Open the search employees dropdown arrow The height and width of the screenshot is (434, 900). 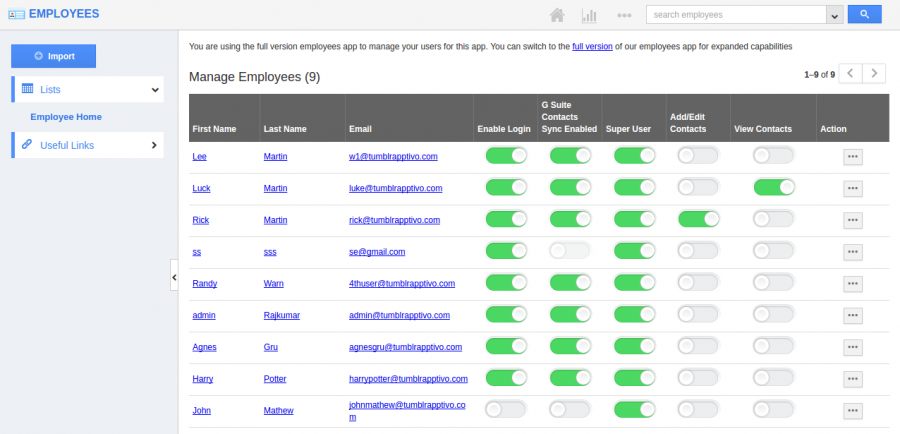[834, 16]
